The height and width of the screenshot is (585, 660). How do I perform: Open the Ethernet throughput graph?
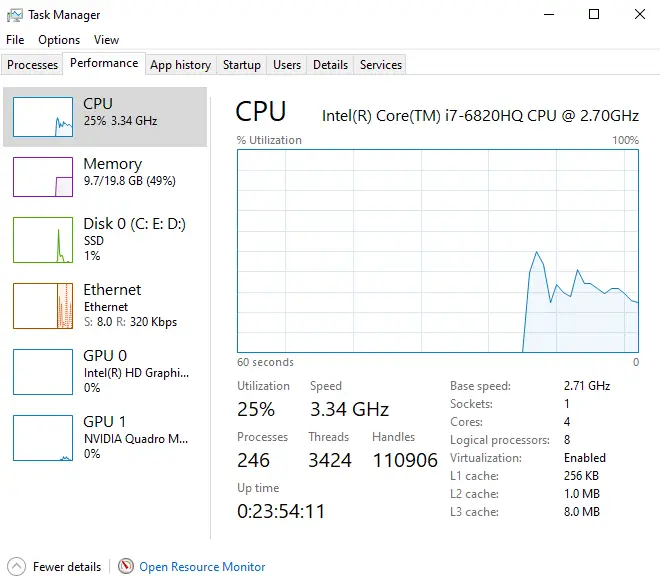pyautogui.click(x=43, y=305)
